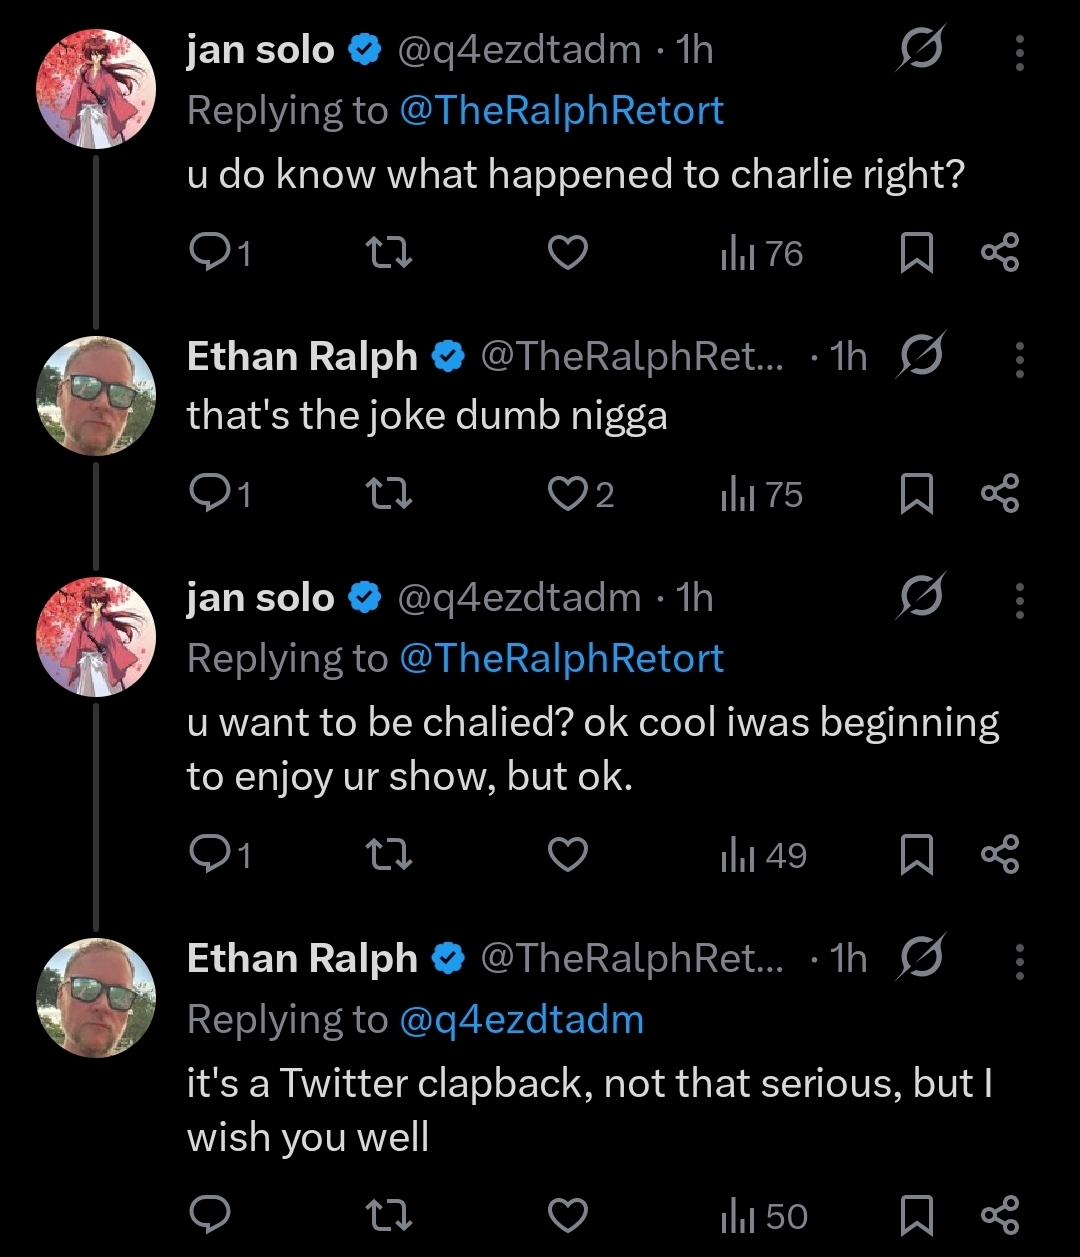The image size is (1080, 1257).
Task: Open Ethan Ralph's profile picture on the last tweet
Action: point(96,998)
